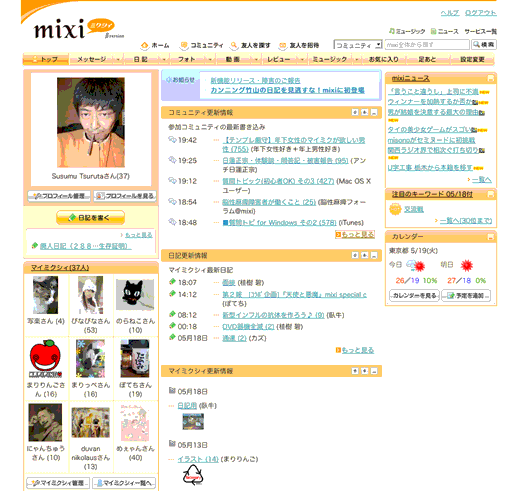Click the HOT keyword sun icon
Image resolution: width=518 pixels, height=491 pixels.
pyautogui.click(x=395, y=209)
